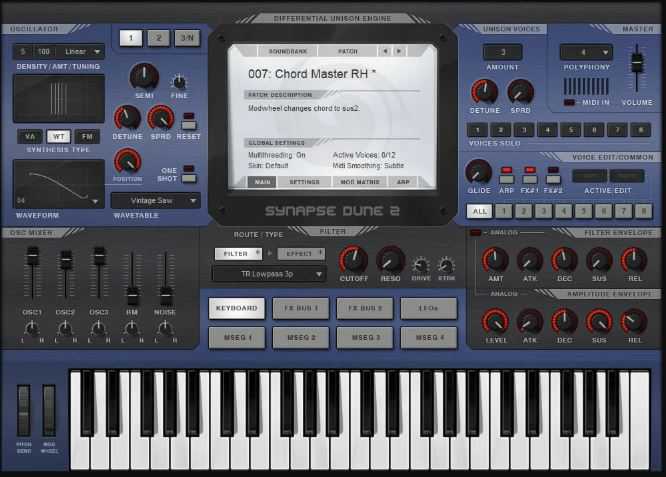The height and width of the screenshot is (477, 666).
Task: Click the filter envelope REL knob
Action: pos(634,260)
